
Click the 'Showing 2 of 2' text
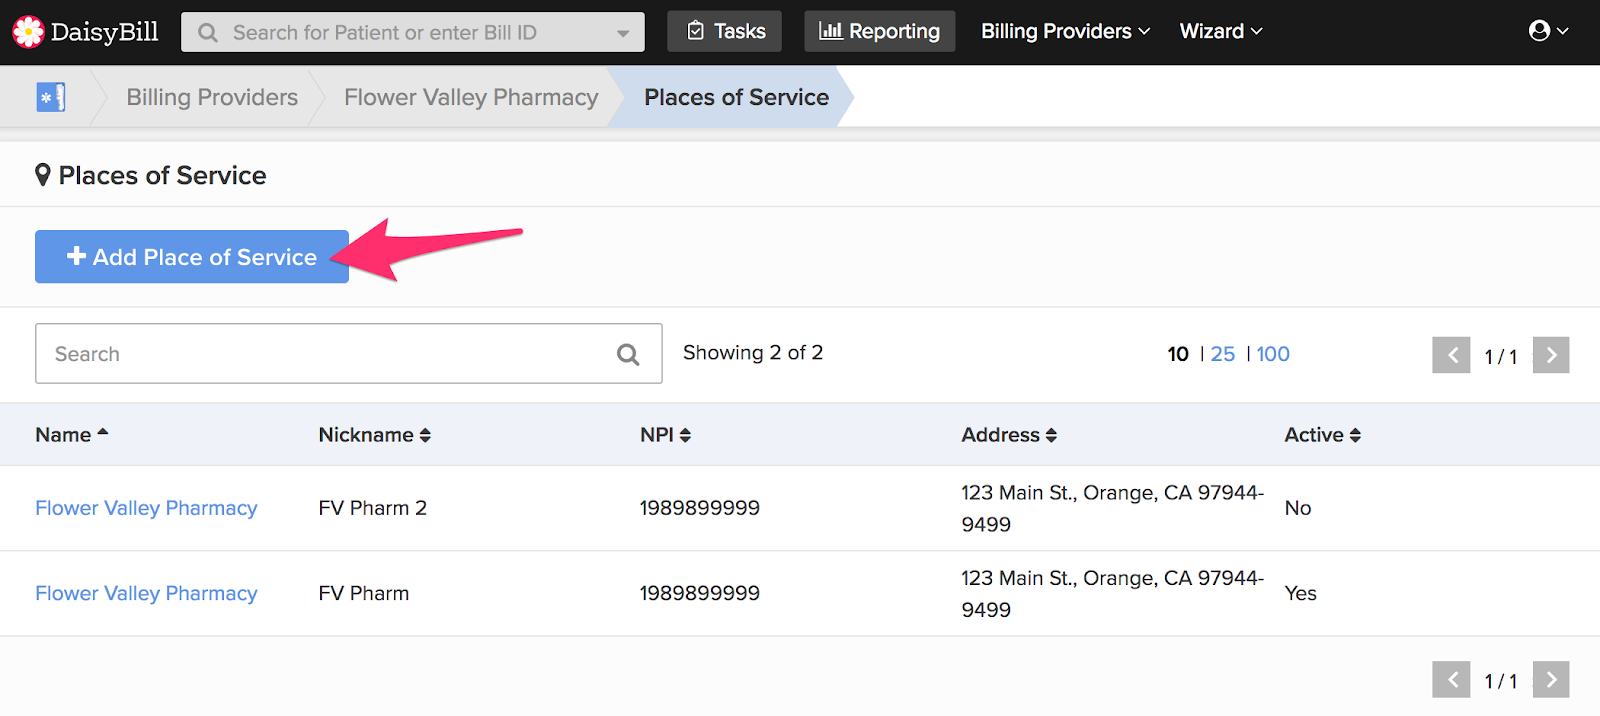pyautogui.click(x=753, y=353)
